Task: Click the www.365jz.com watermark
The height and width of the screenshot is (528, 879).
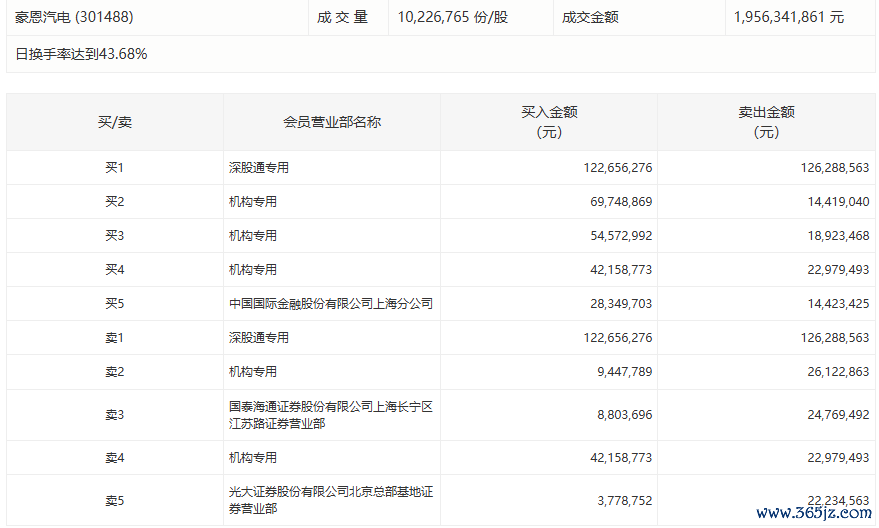Action: point(813,513)
